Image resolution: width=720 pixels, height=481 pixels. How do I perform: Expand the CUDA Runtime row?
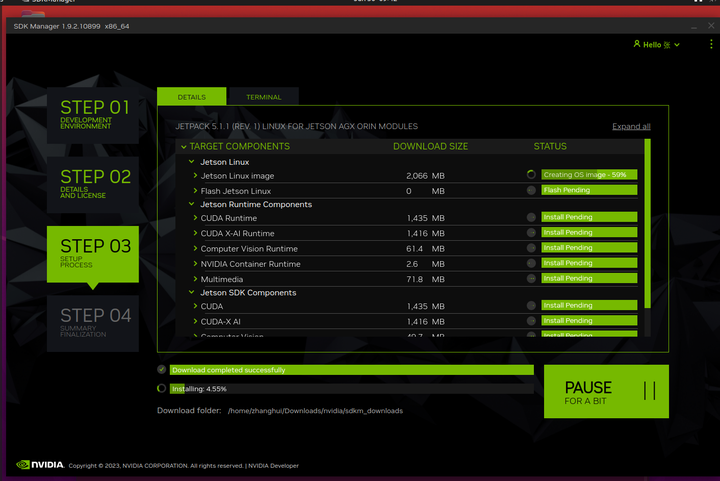[x=195, y=218]
